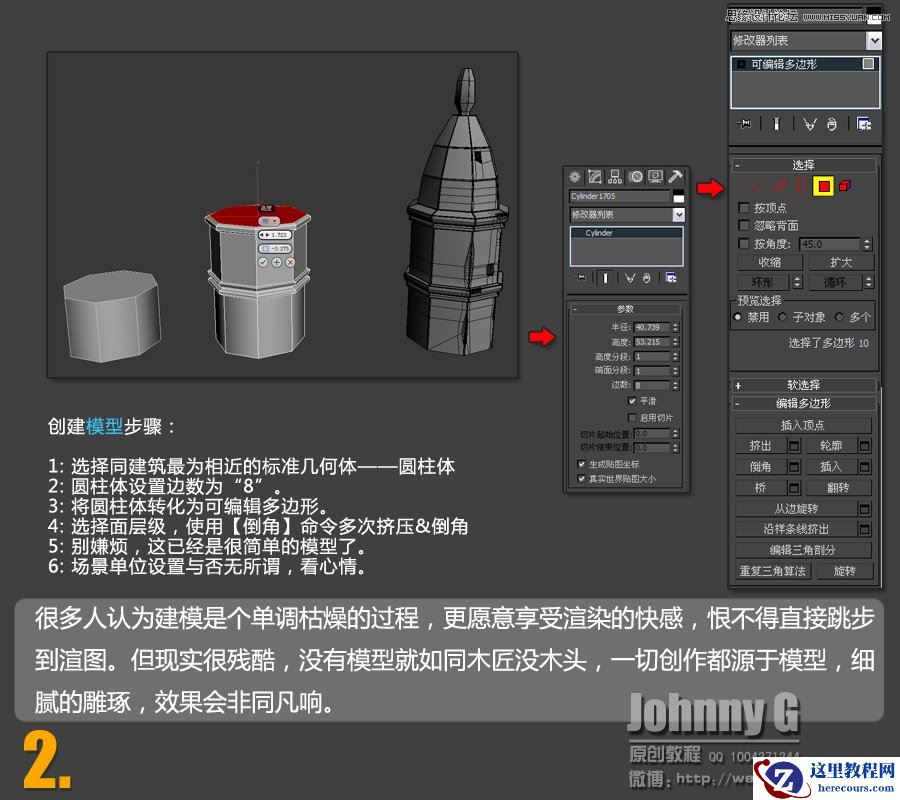Switch to the Display panel tab

point(655,176)
